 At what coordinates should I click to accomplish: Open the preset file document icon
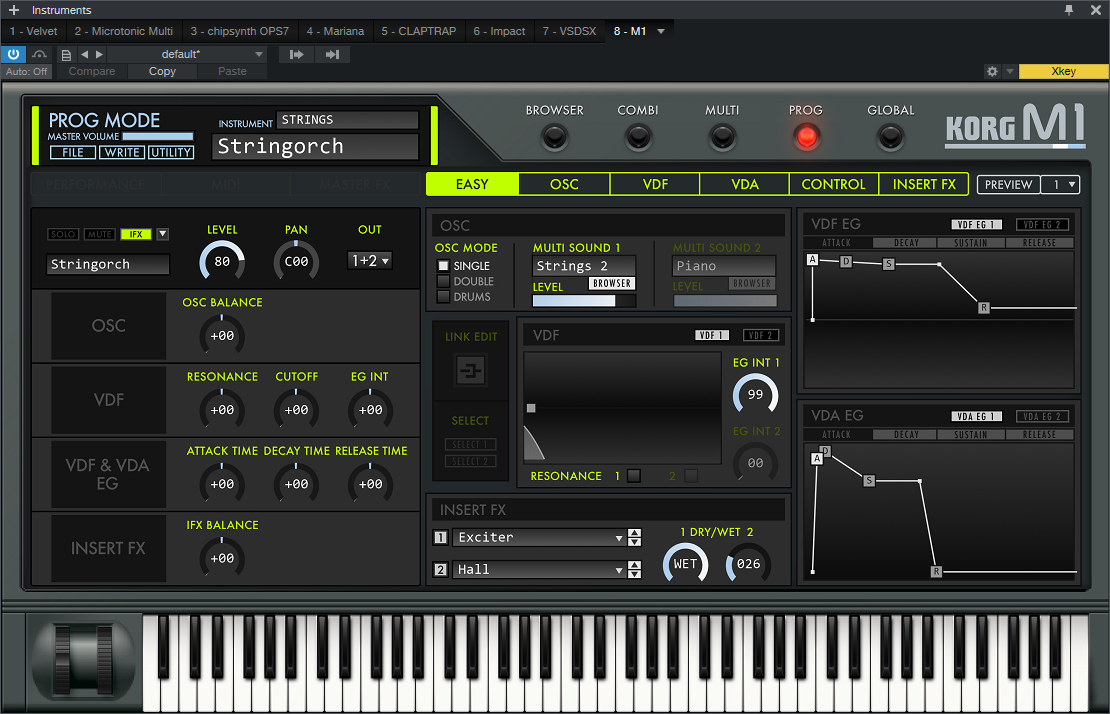66,54
